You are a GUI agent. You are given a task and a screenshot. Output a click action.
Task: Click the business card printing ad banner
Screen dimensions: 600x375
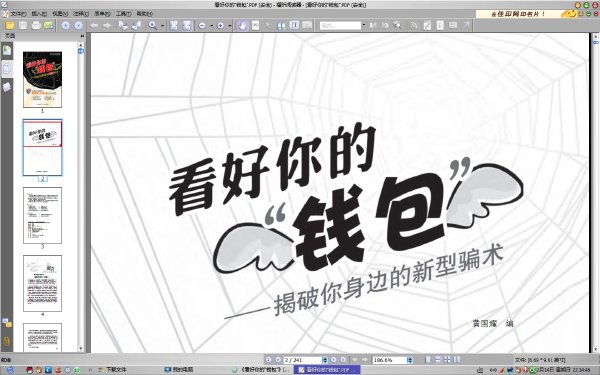click(526, 14)
